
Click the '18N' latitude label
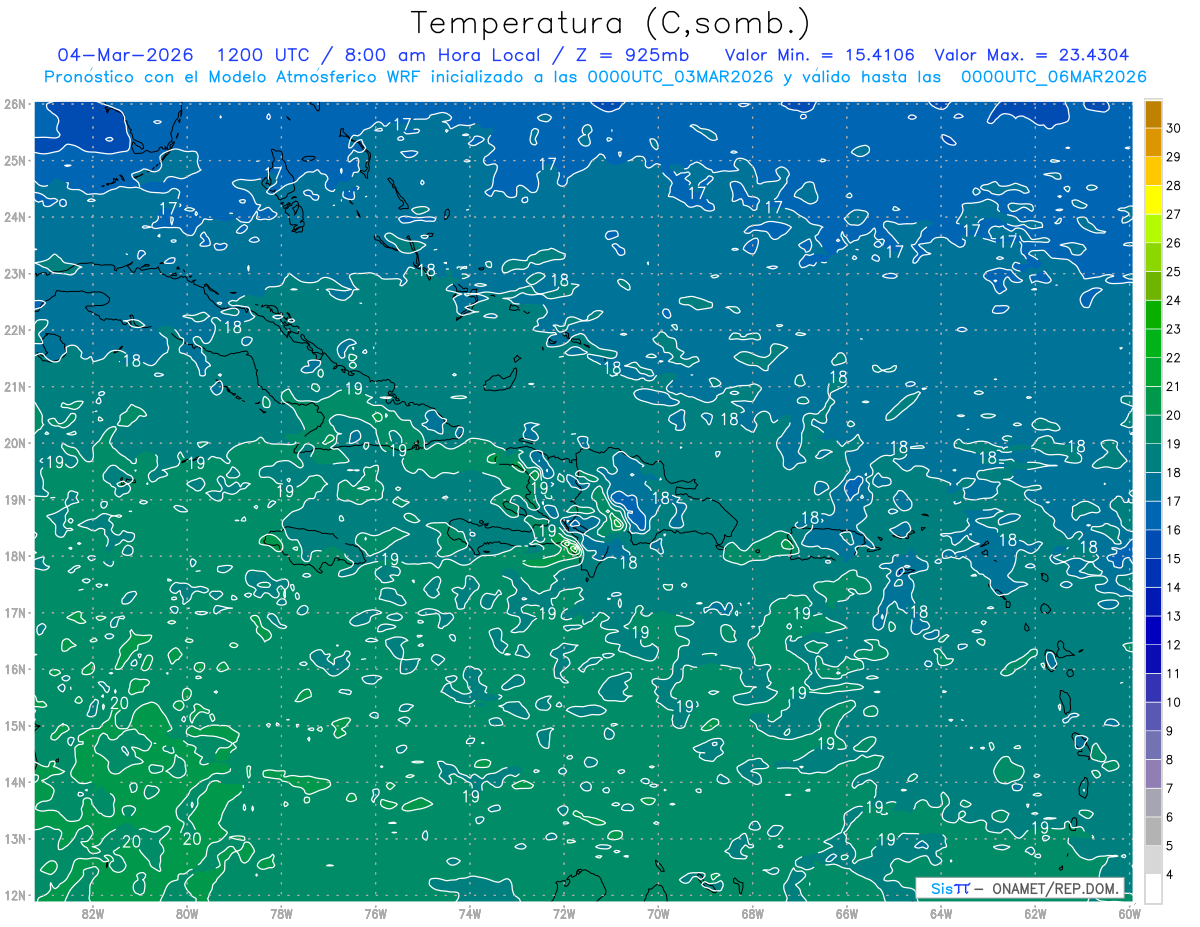[14, 556]
